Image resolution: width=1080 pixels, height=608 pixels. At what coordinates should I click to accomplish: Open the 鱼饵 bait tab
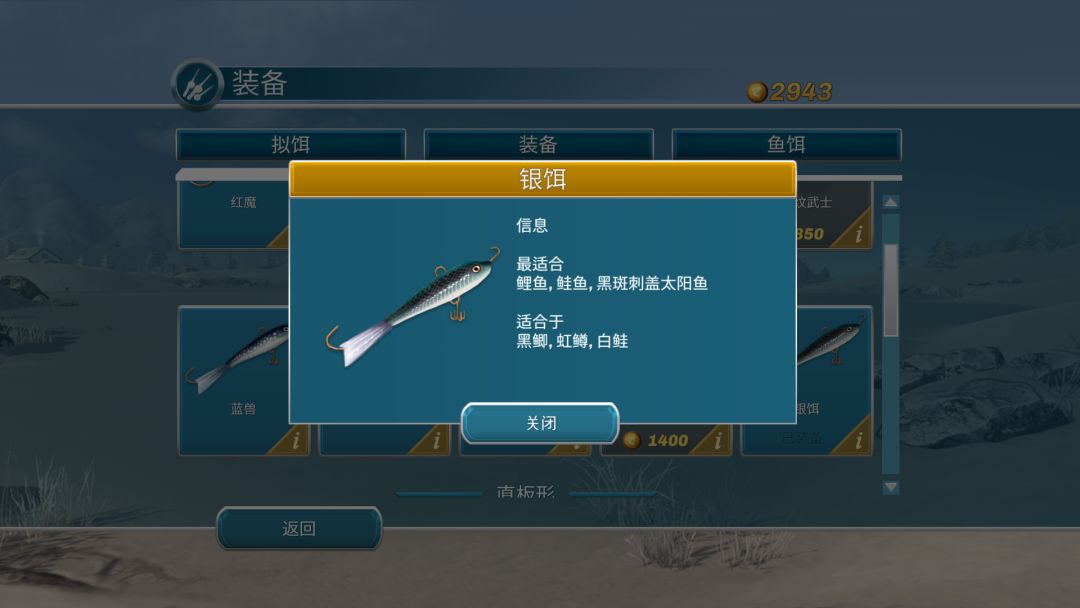coord(786,145)
